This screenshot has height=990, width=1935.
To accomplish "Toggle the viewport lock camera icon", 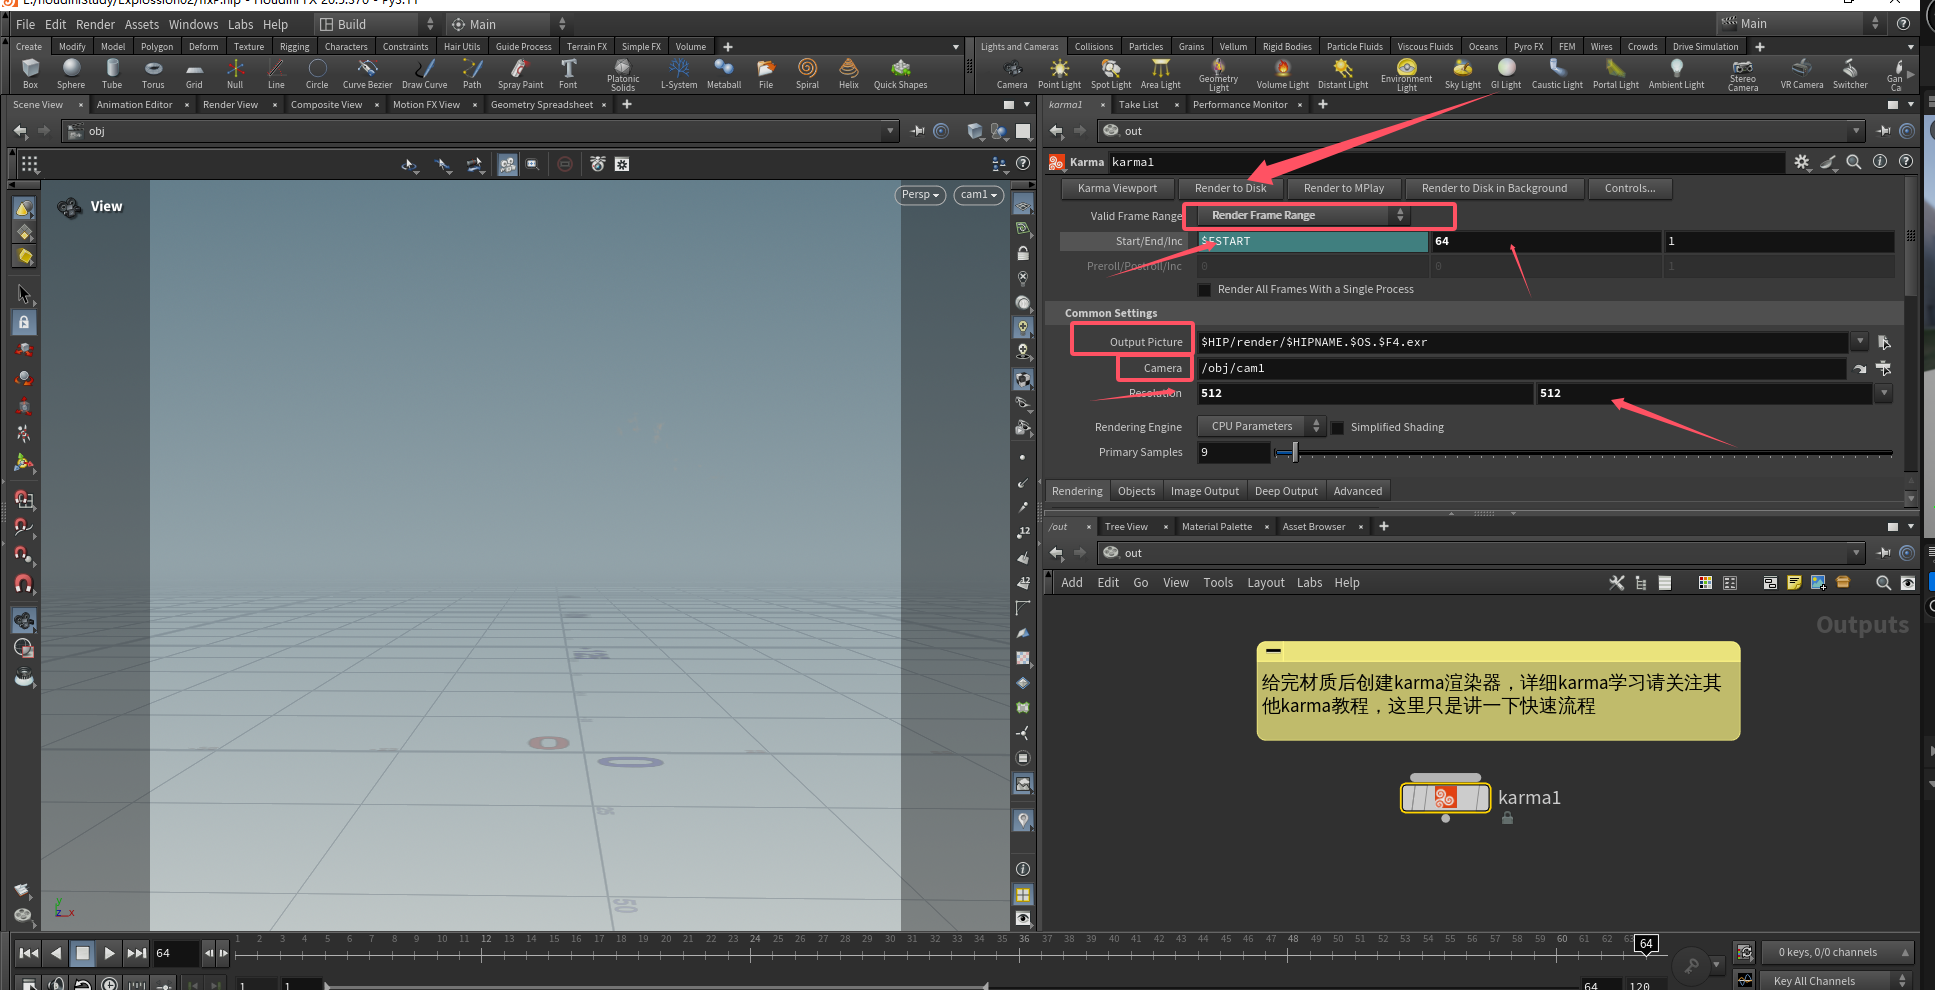I will 1023,253.
